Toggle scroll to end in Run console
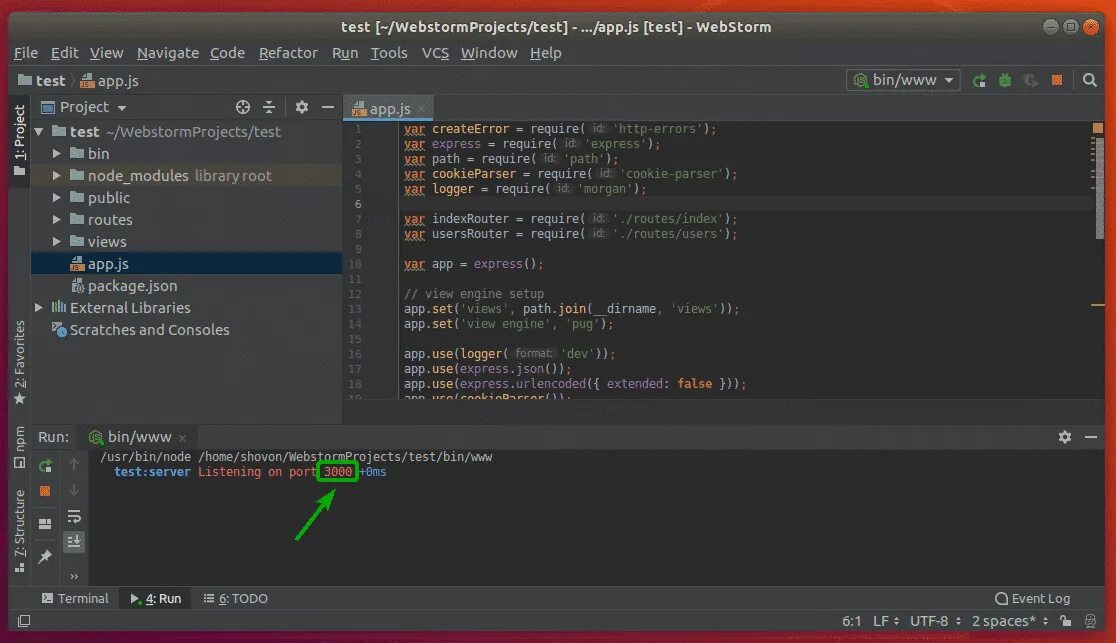The height and width of the screenshot is (643, 1116). pyautogui.click(x=73, y=542)
